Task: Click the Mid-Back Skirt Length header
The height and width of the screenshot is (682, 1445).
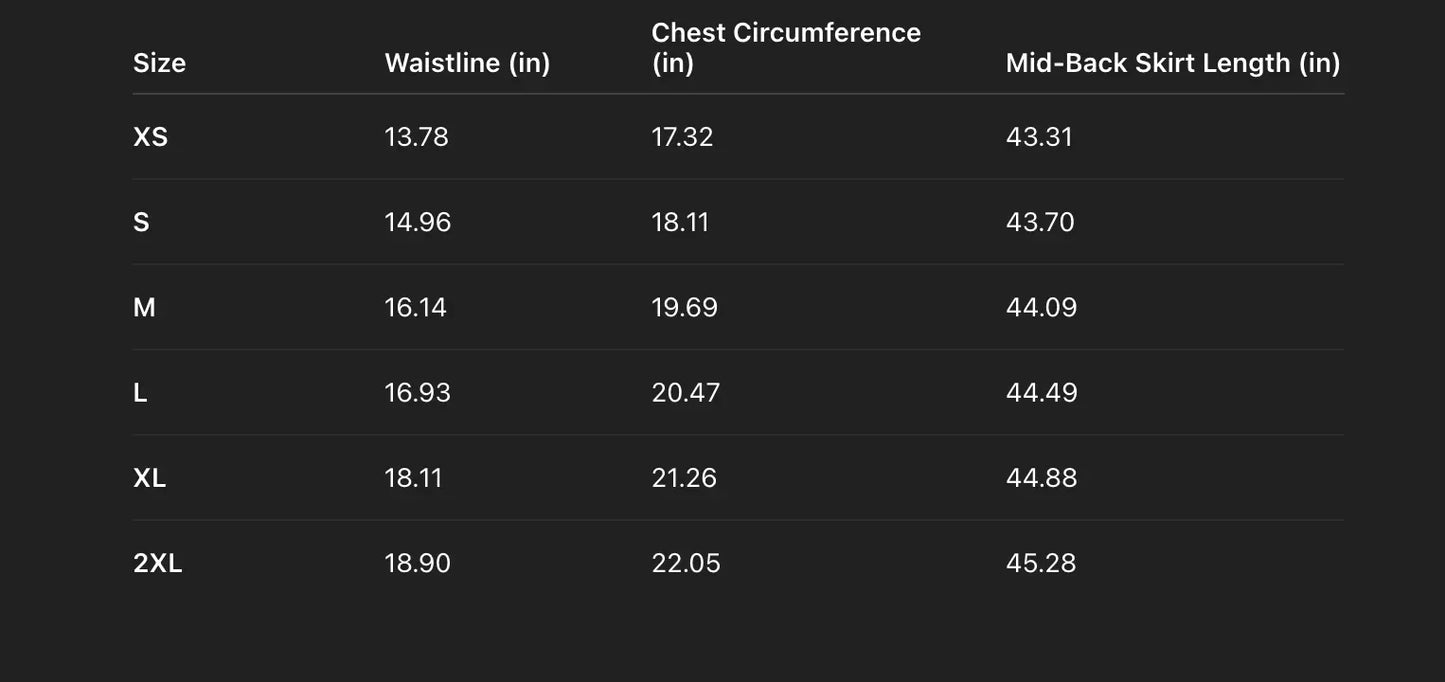Action: tap(1172, 63)
